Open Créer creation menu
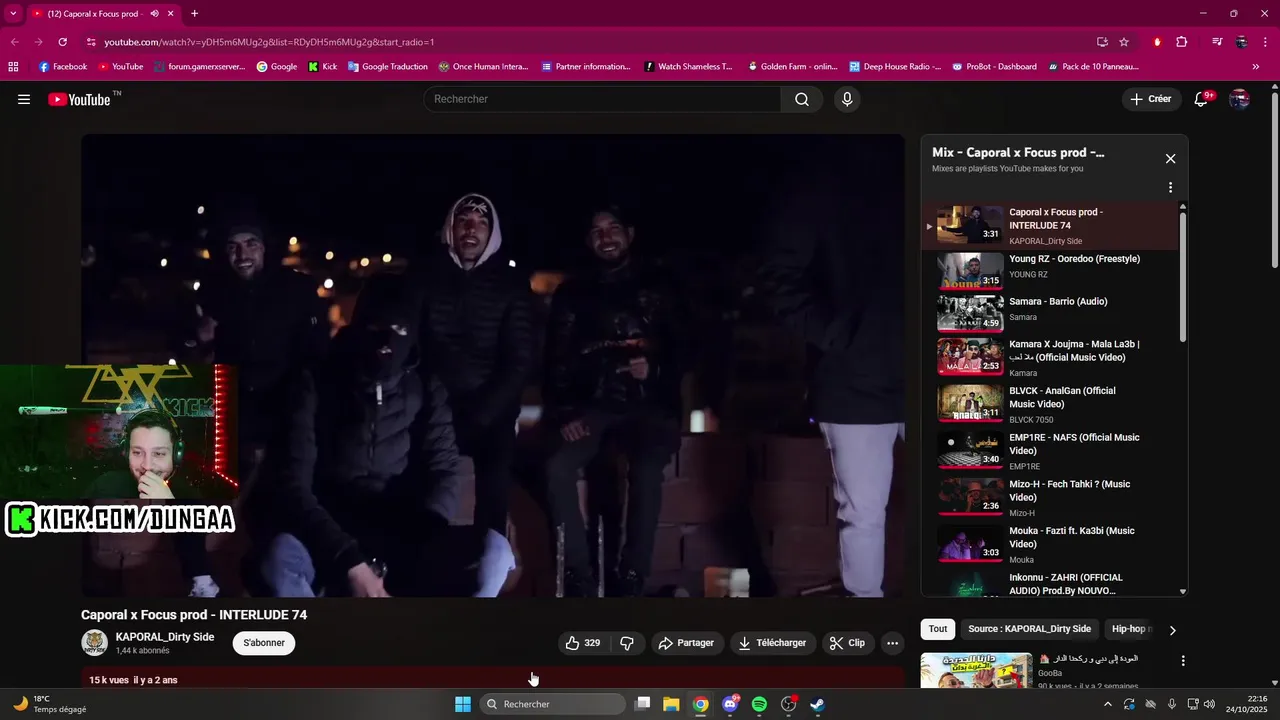The image size is (1280, 720). pyautogui.click(x=1151, y=99)
